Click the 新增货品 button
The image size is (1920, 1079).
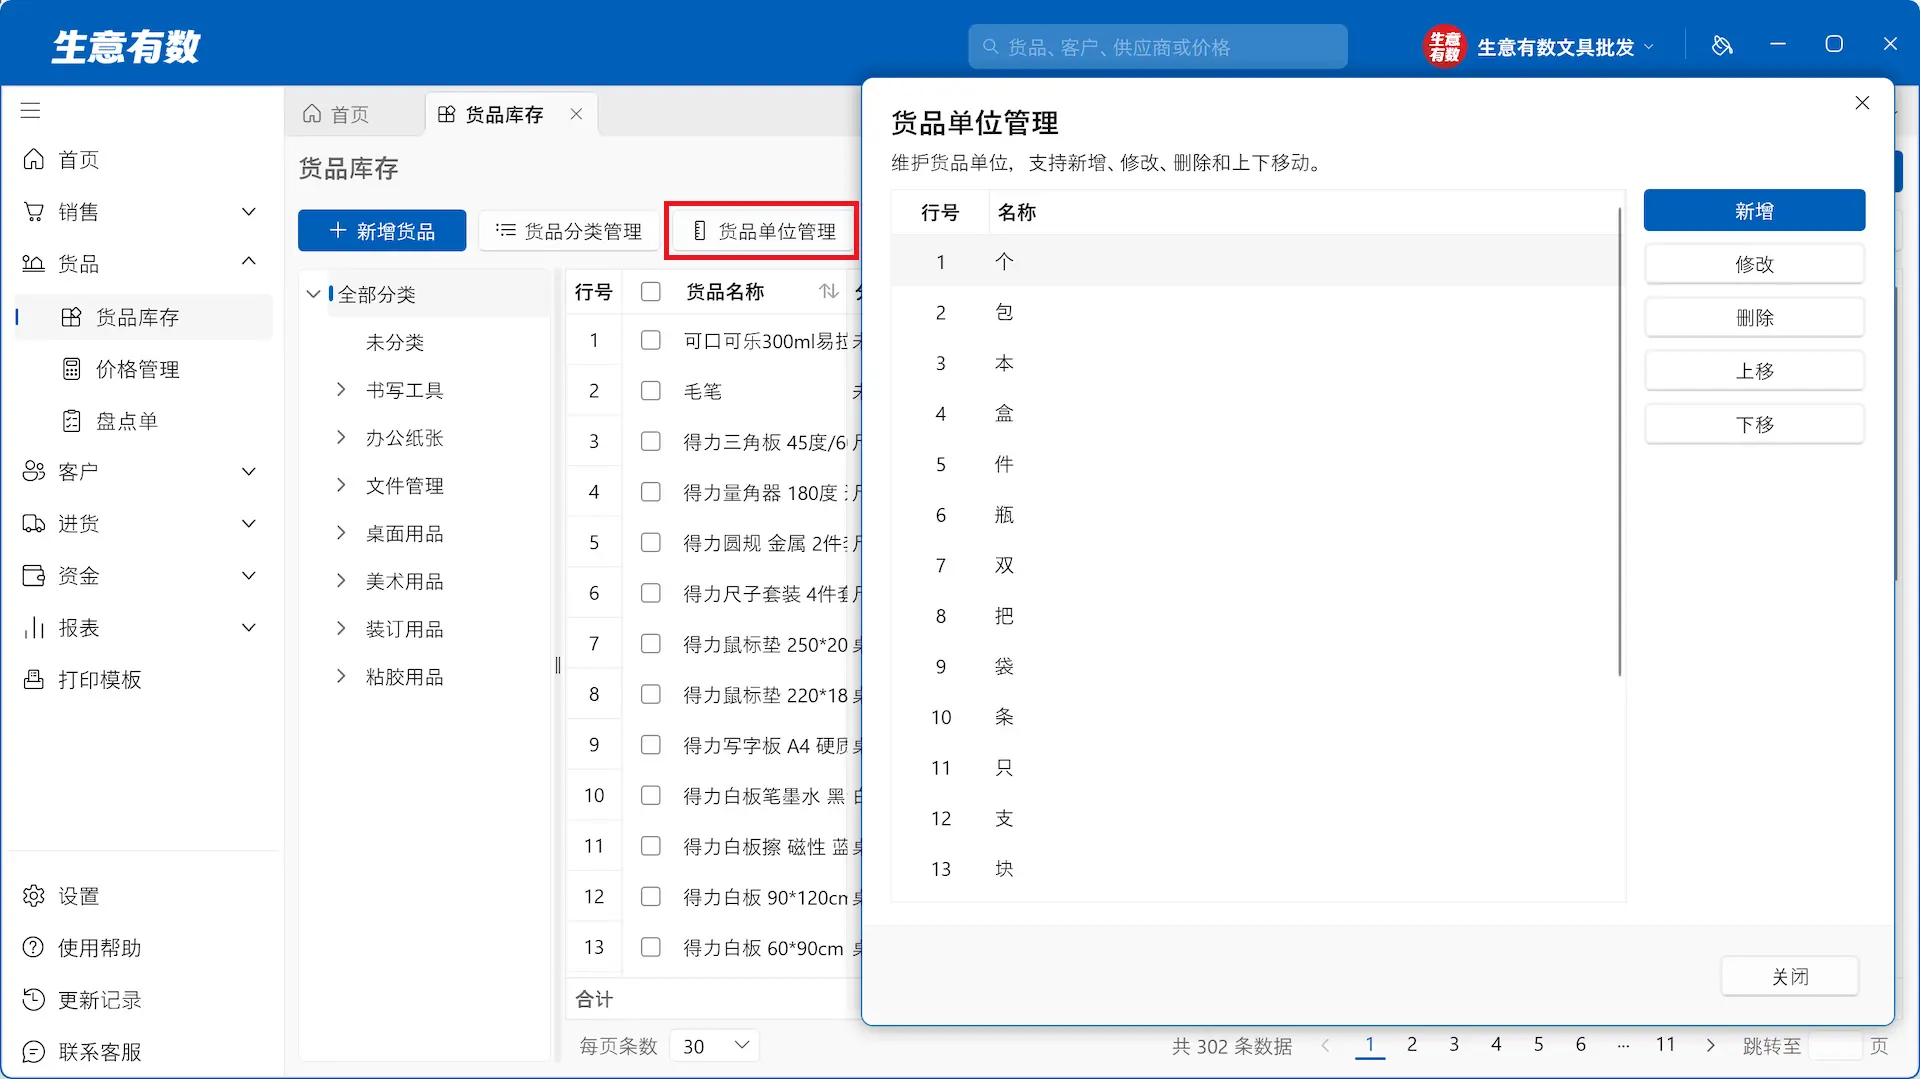pos(382,231)
